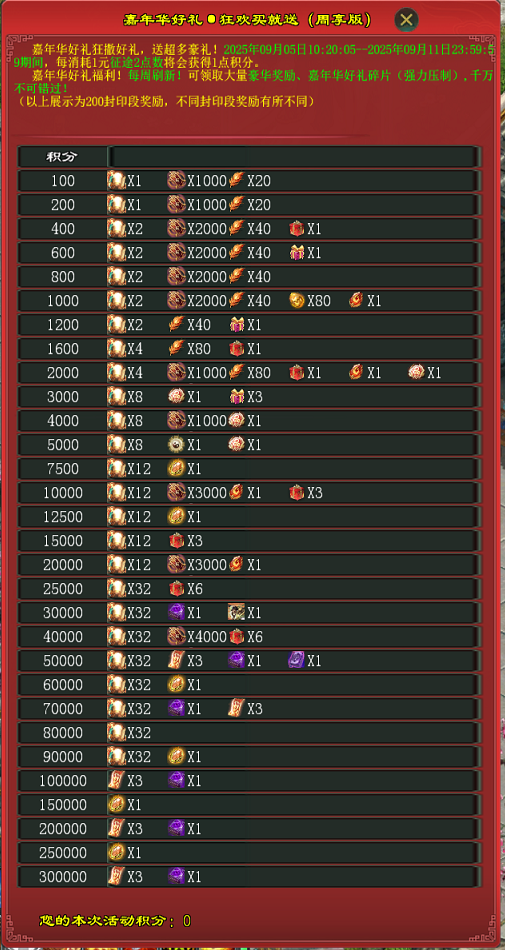The height and width of the screenshot is (950, 505).
Task: Click the 积分 column header
Action: (62, 157)
